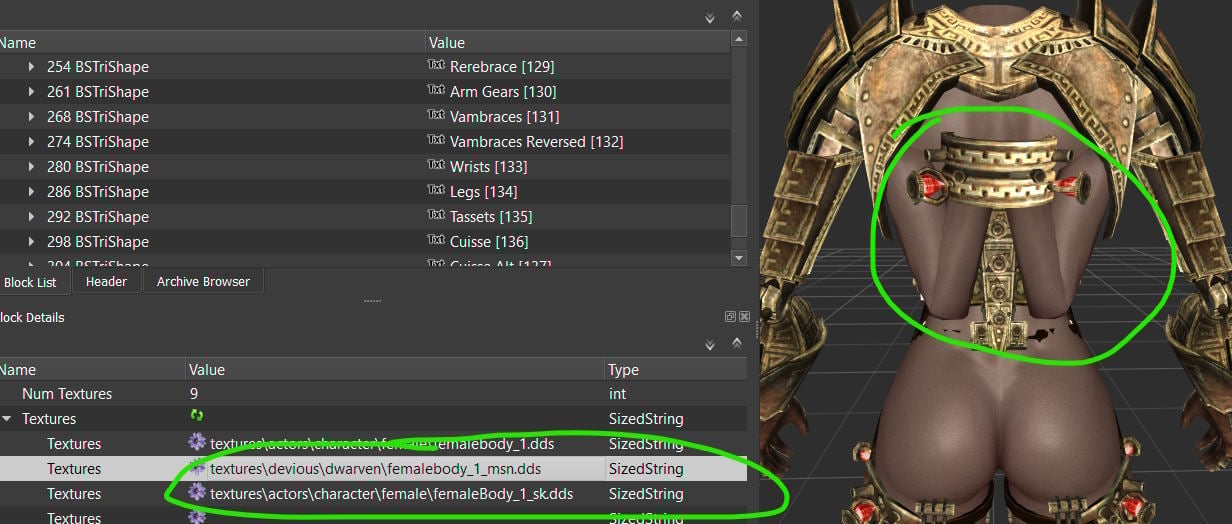Sort block list by Value column header
Screen dimensions: 1232x524
pyautogui.click(x=578, y=43)
